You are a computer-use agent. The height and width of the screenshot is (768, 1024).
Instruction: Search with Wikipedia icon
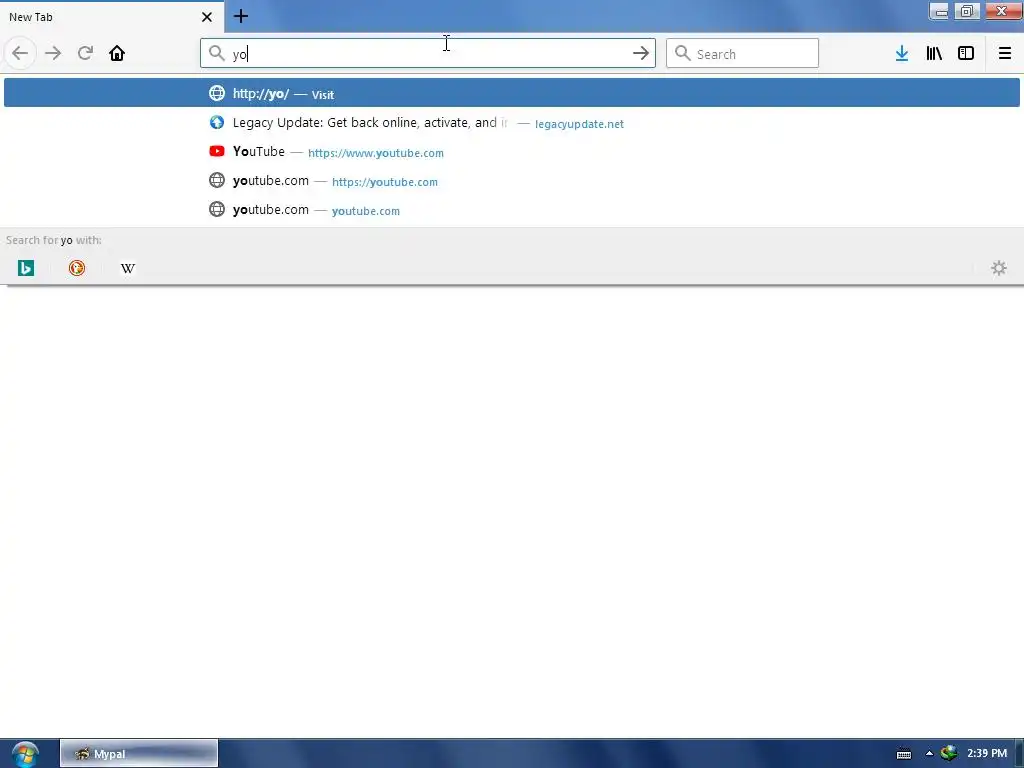pos(128,268)
